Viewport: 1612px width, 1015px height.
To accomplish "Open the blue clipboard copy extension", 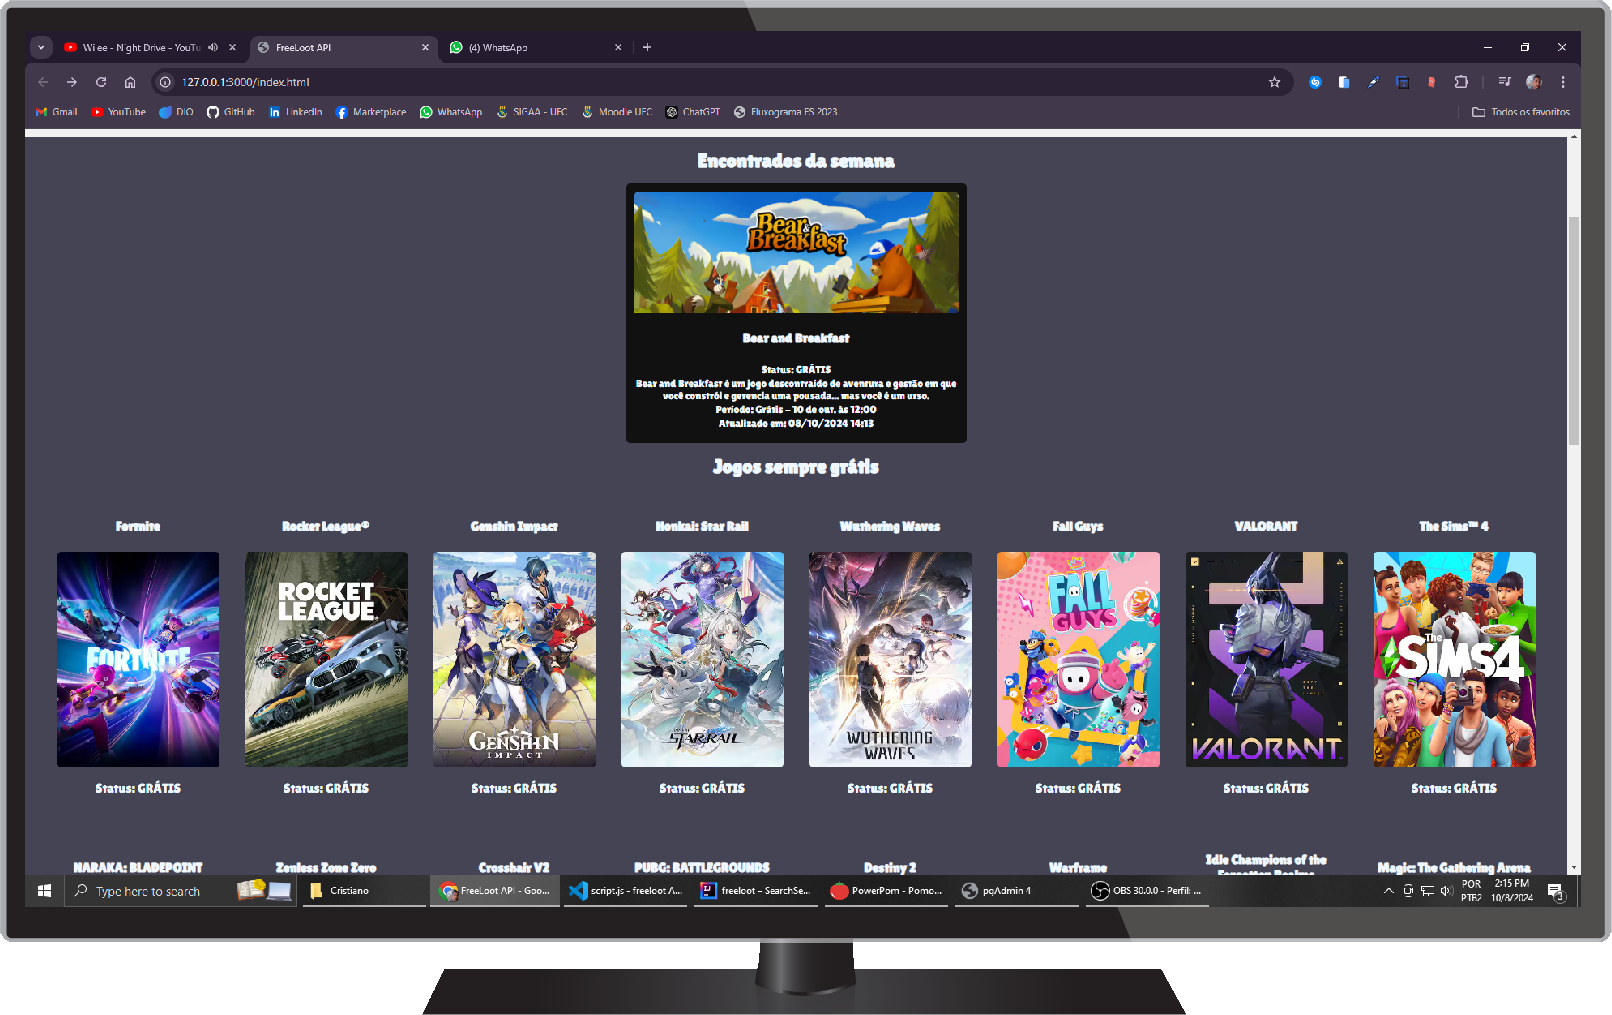I will pyautogui.click(x=1344, y=82).
